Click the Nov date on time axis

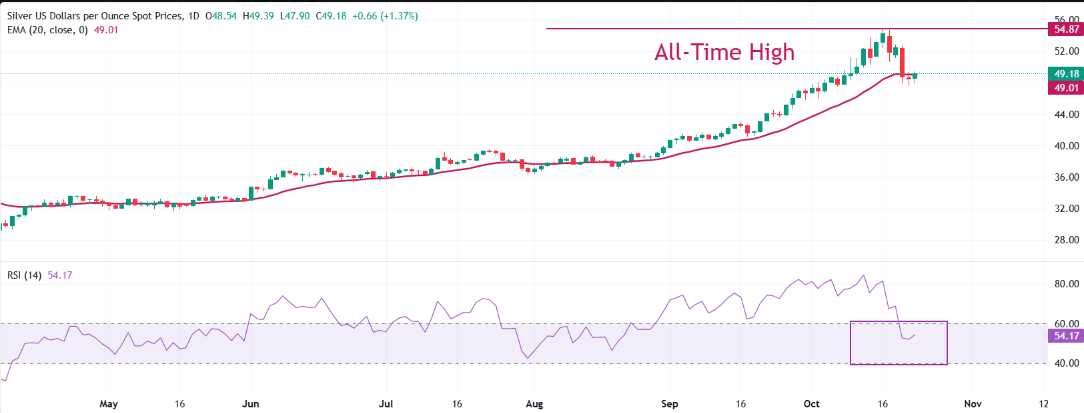pos(971,404)
